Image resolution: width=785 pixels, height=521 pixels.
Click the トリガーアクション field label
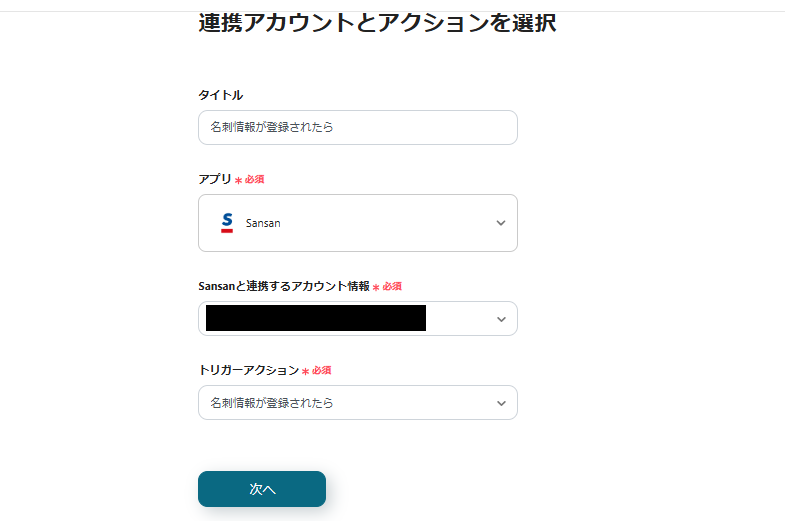[x=248, y=370]
